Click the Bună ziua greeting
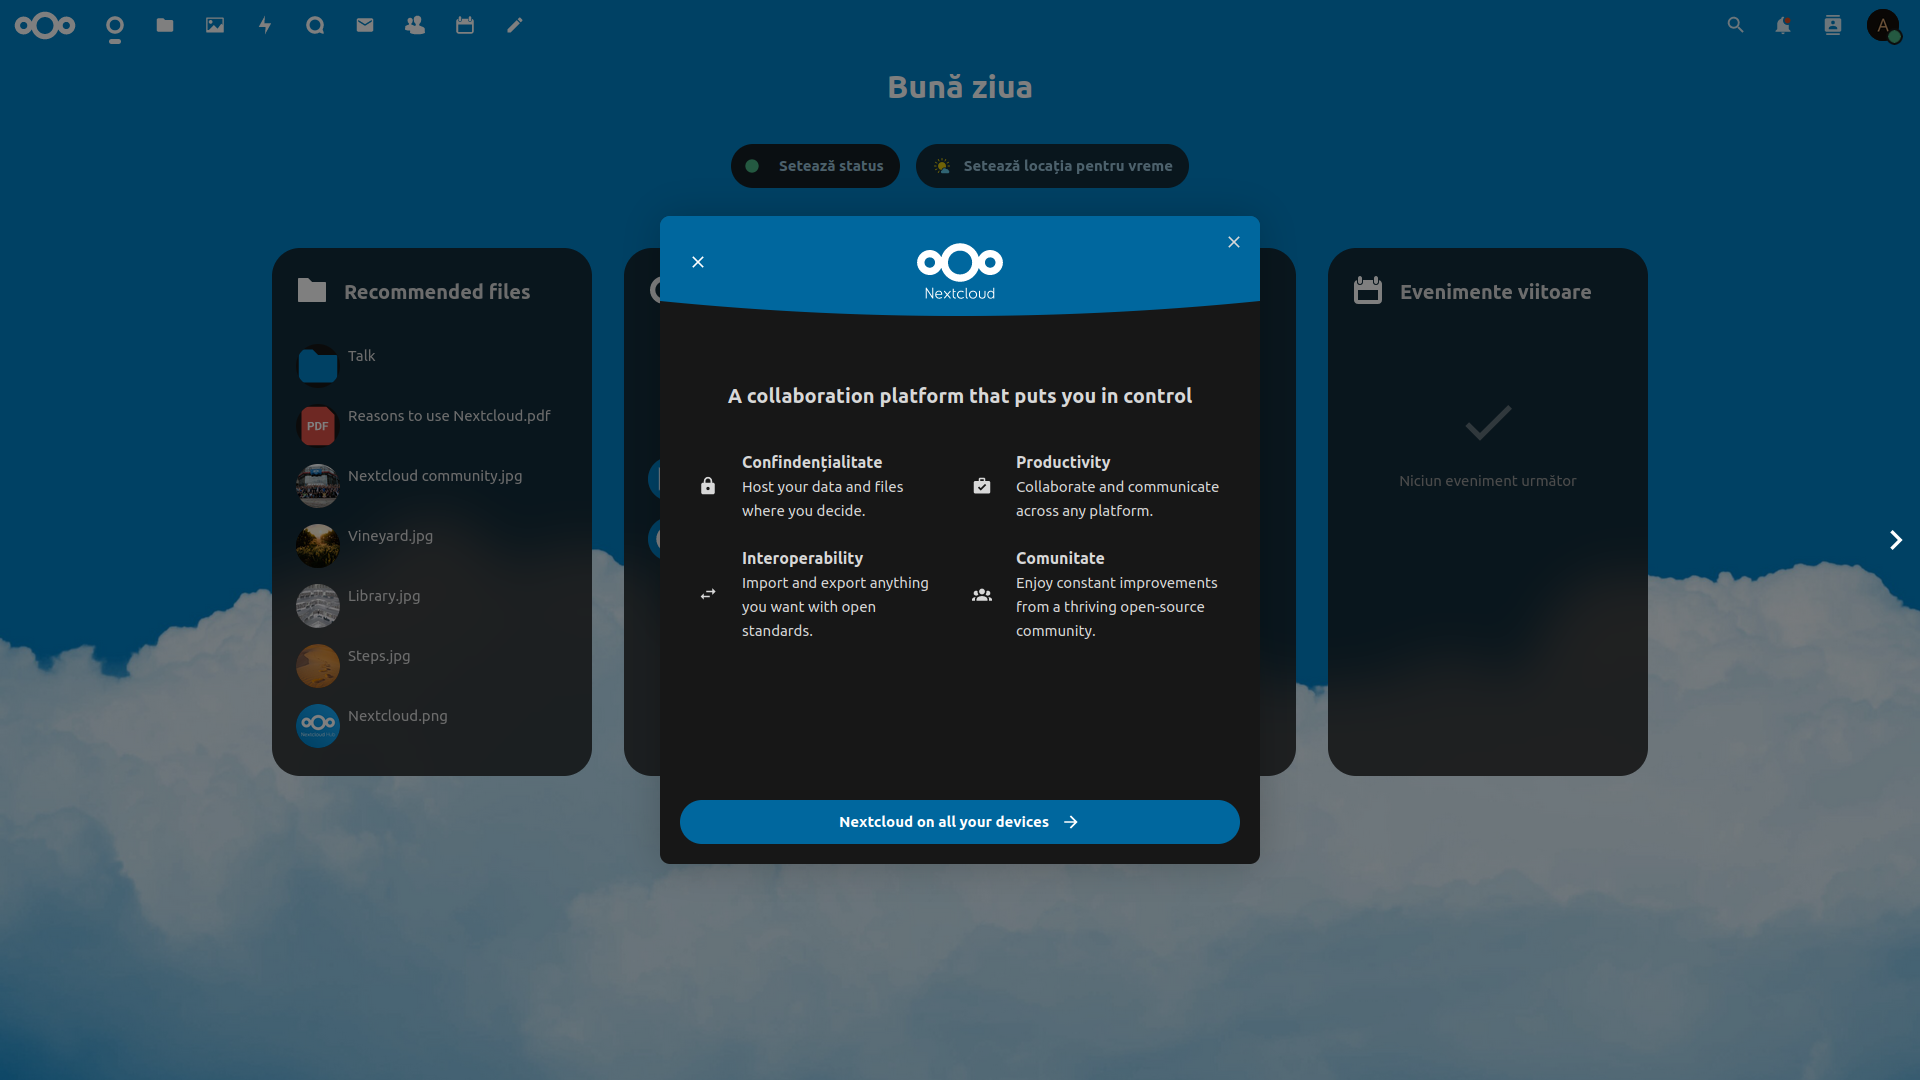Screen dimensions: 1920x1080 pos(960,87)
